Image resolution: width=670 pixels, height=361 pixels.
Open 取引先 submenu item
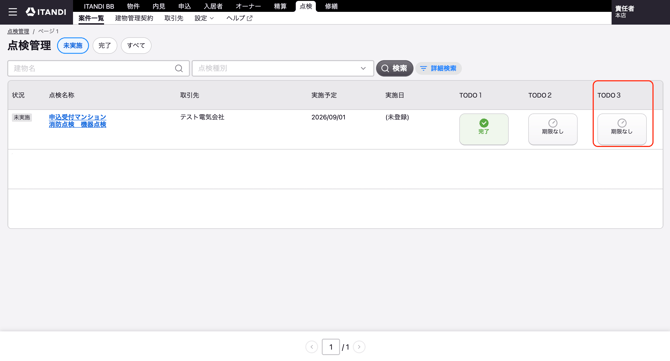(174, 18)
